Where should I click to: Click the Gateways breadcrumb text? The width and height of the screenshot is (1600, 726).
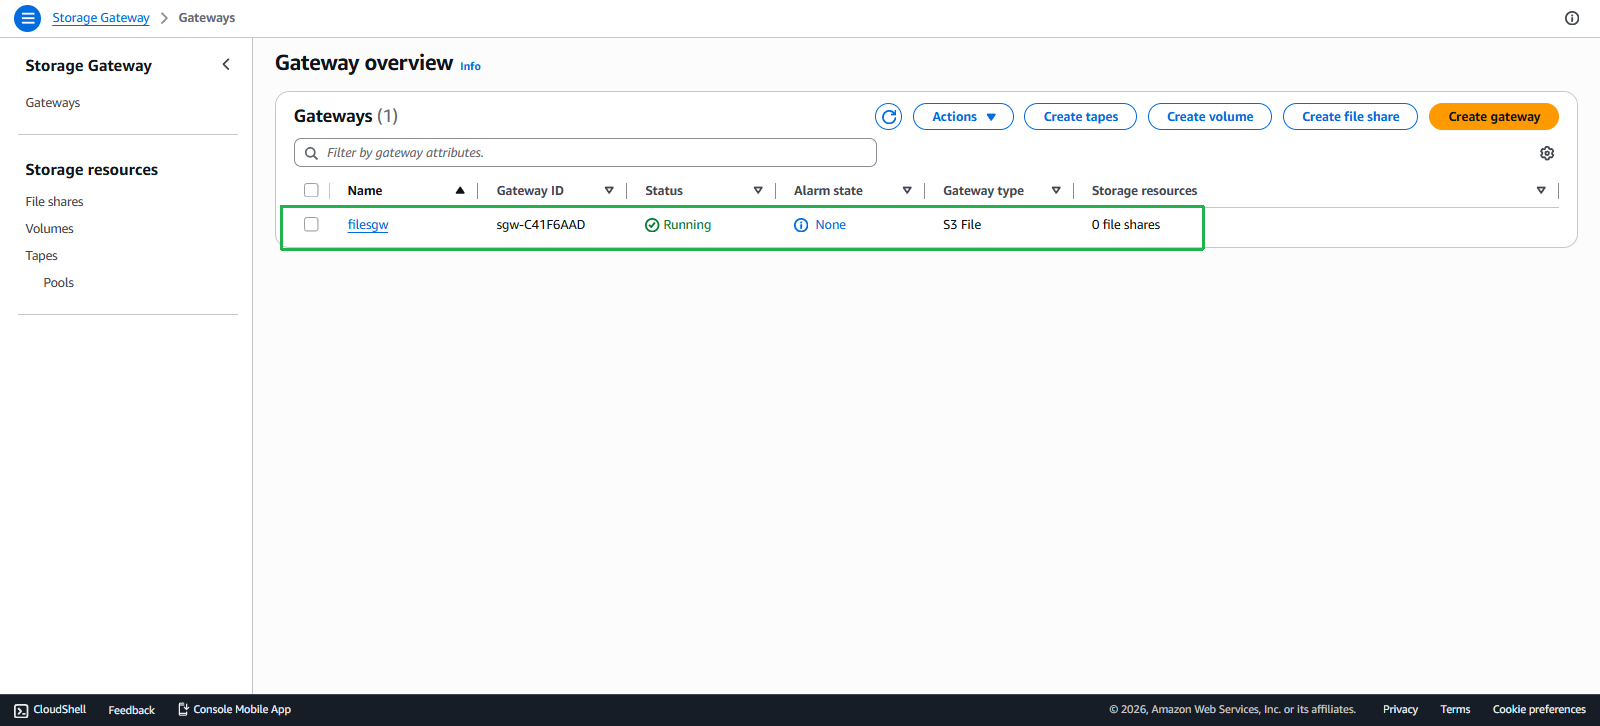207,18
